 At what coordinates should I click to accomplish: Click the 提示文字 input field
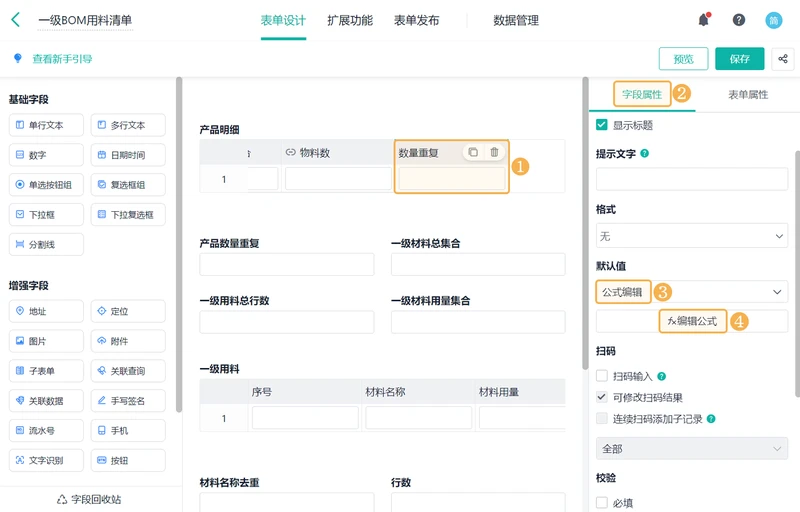[692, 179]
